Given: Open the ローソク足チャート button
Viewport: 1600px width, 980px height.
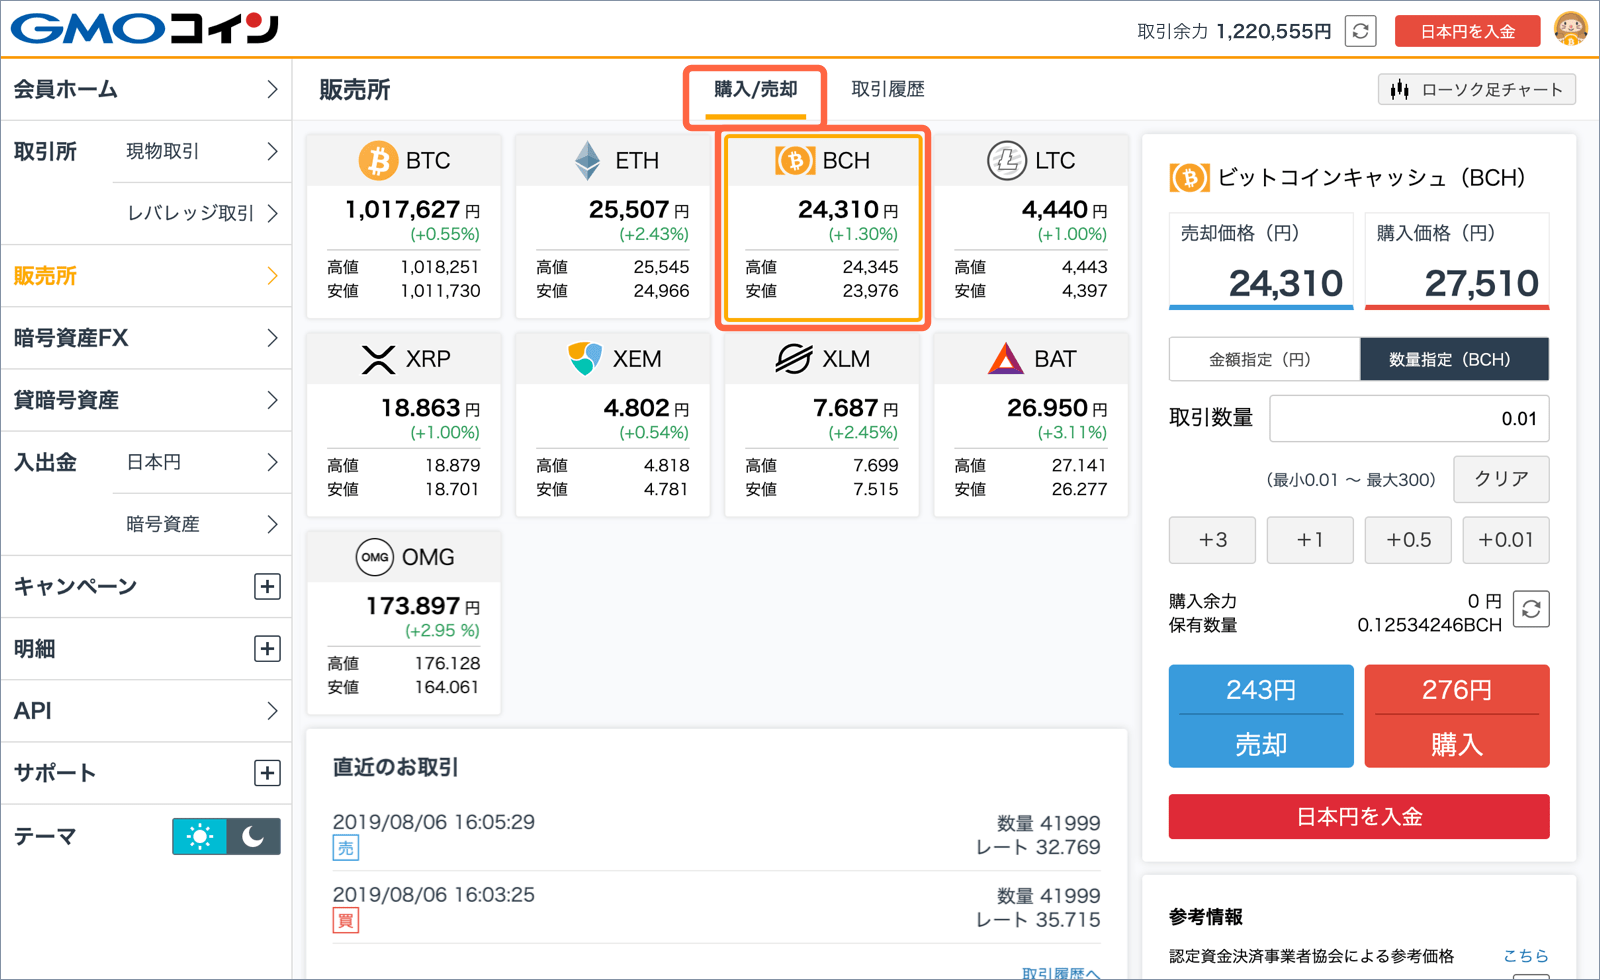Looking at the screenshot, I should tap(1477, 90).
